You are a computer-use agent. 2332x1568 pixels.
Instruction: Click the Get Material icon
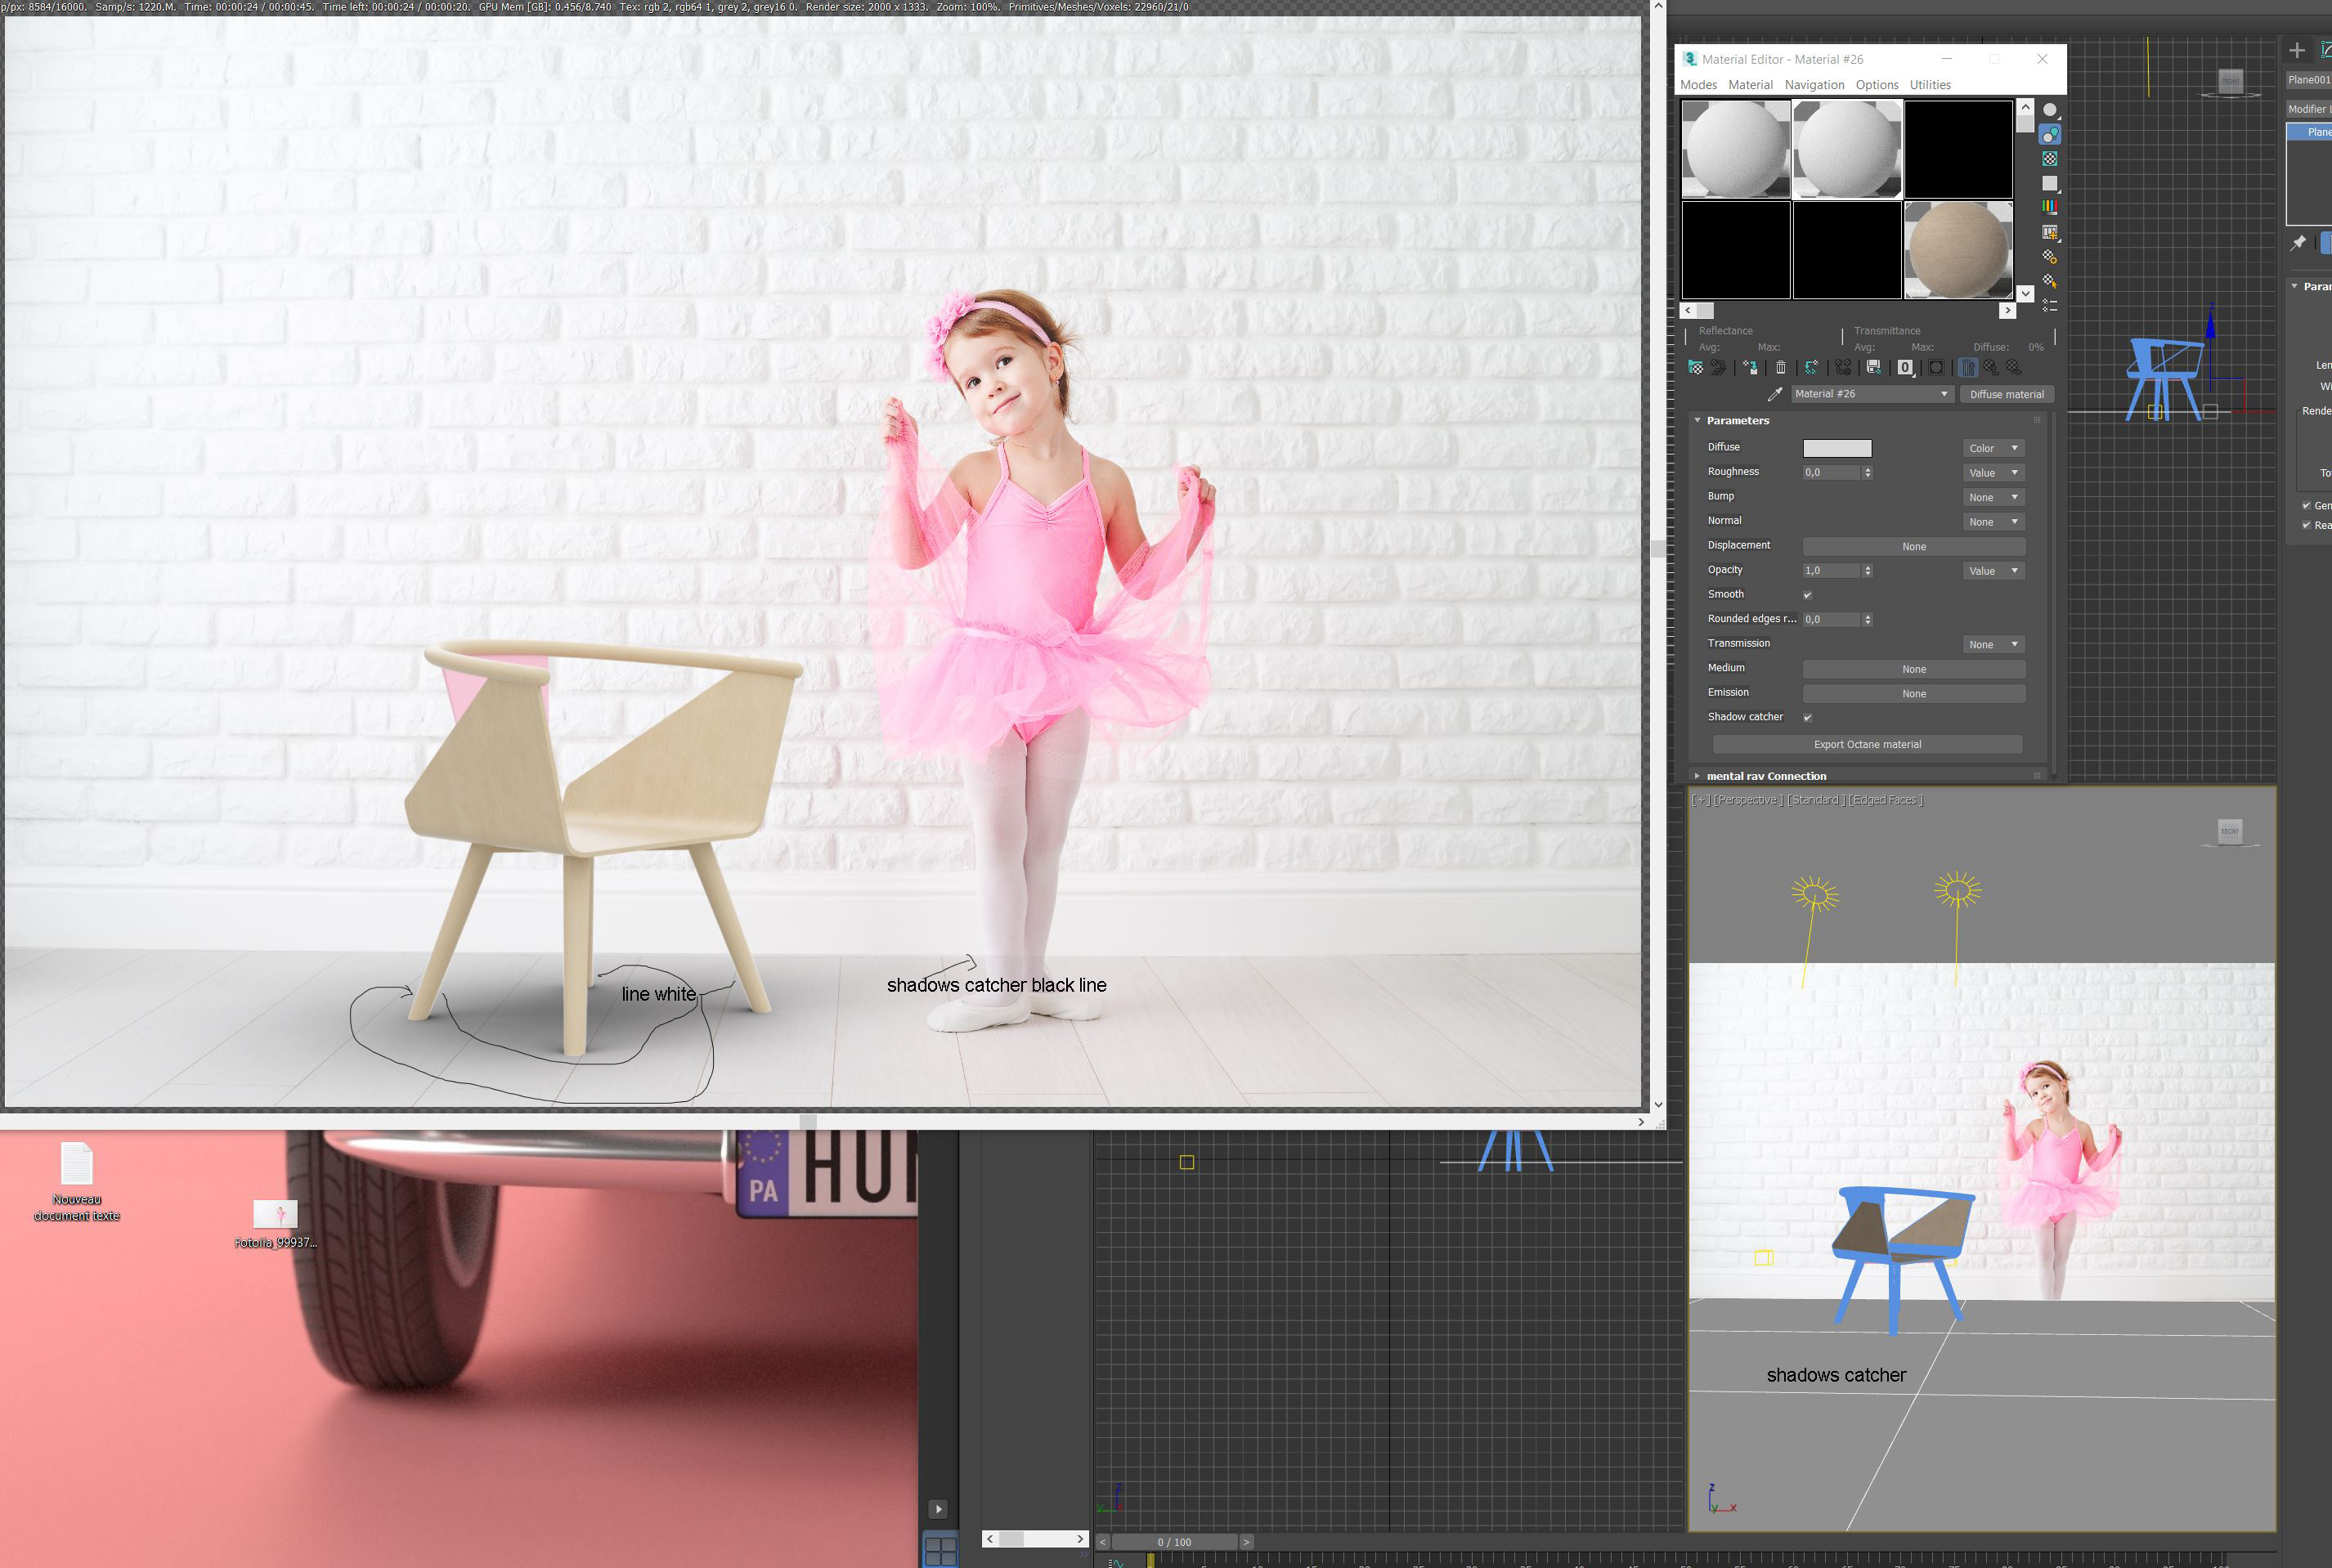tap(1696, 367)
